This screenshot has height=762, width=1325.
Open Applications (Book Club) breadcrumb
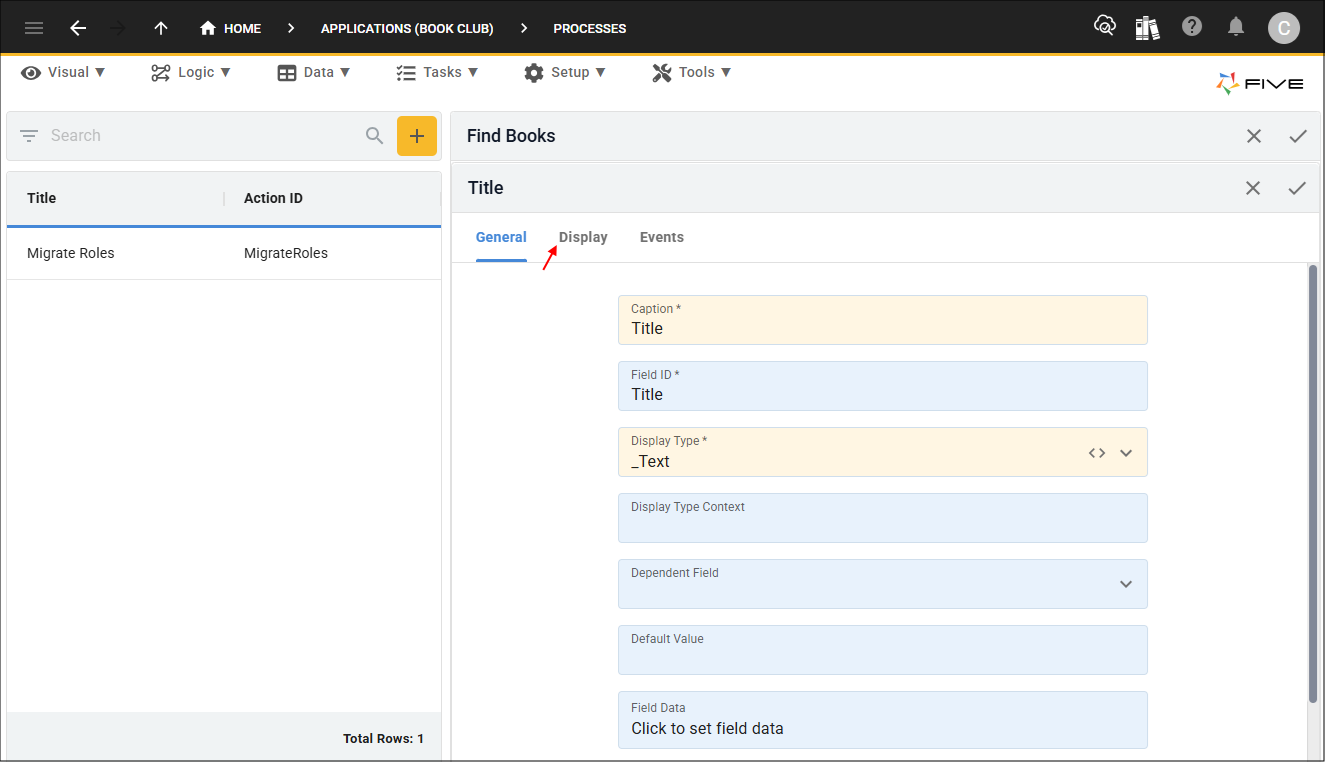click(x=407, y=28)
